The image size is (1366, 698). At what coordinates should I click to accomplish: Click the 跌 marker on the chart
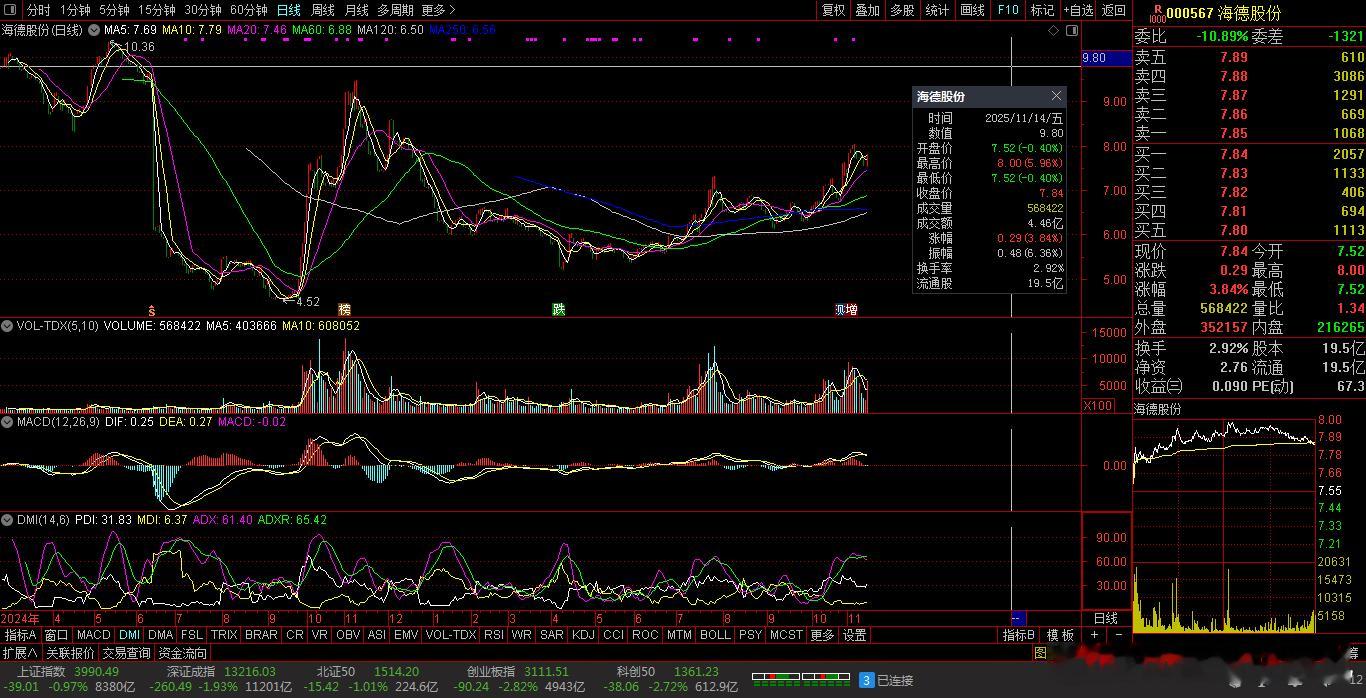coord(559,309)
